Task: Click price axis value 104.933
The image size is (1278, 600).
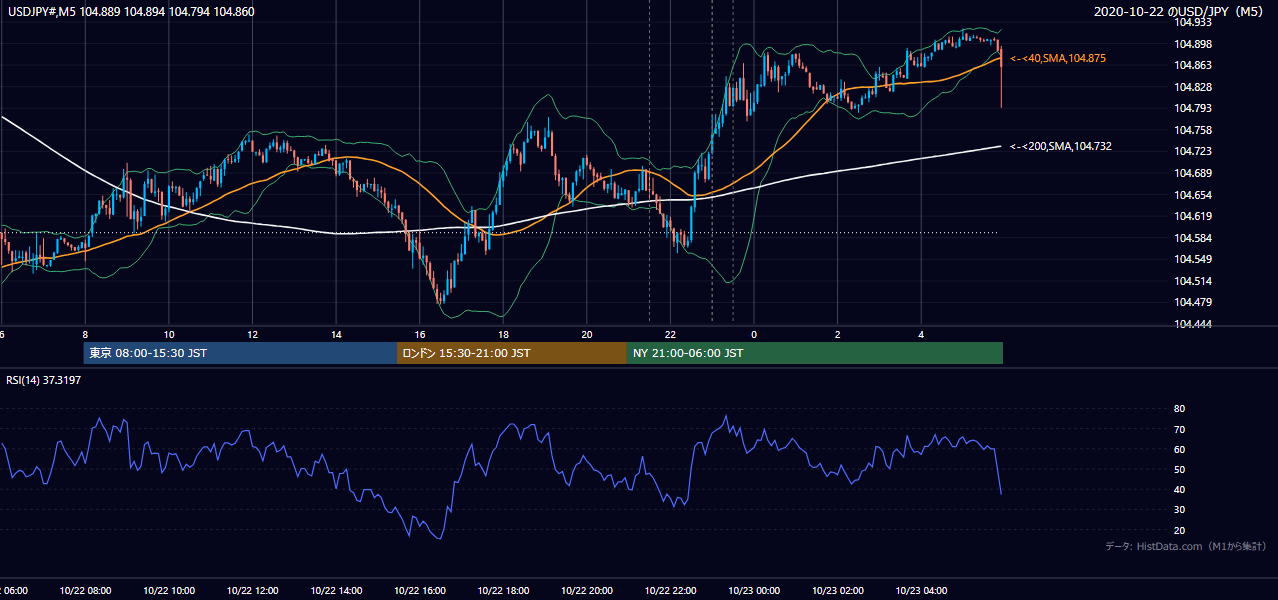Action: 1192,22
